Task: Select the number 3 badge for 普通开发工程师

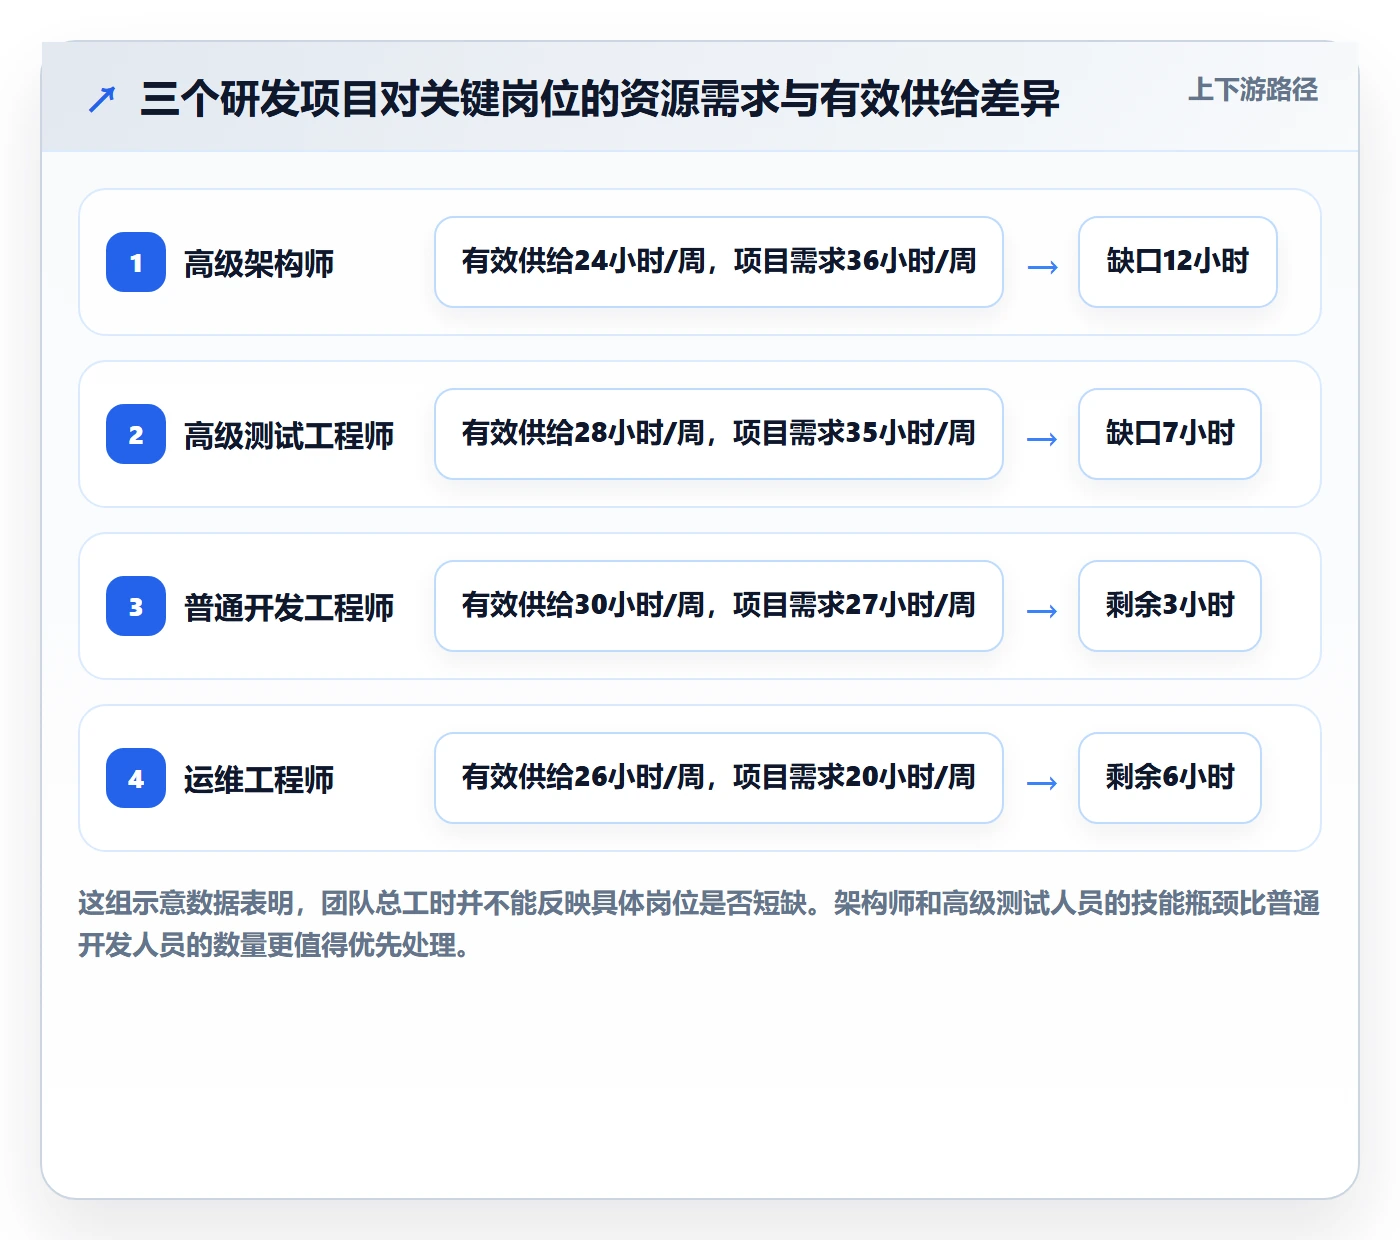Action: click(x=136, y=606)
